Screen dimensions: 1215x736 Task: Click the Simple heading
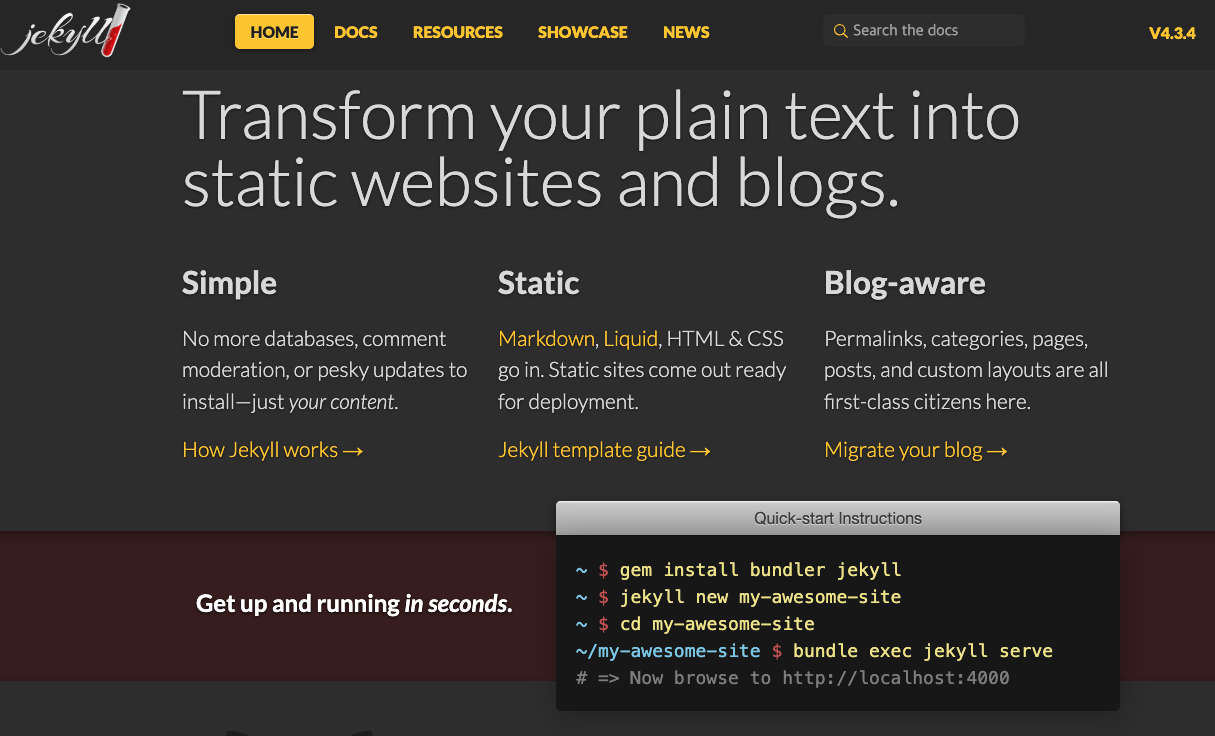coord(229,283)
